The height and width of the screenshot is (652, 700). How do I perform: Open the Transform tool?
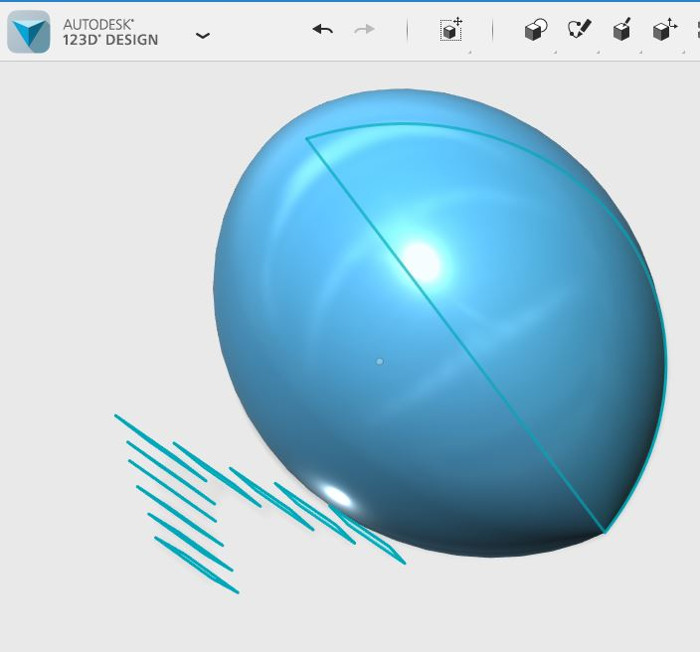451,30
